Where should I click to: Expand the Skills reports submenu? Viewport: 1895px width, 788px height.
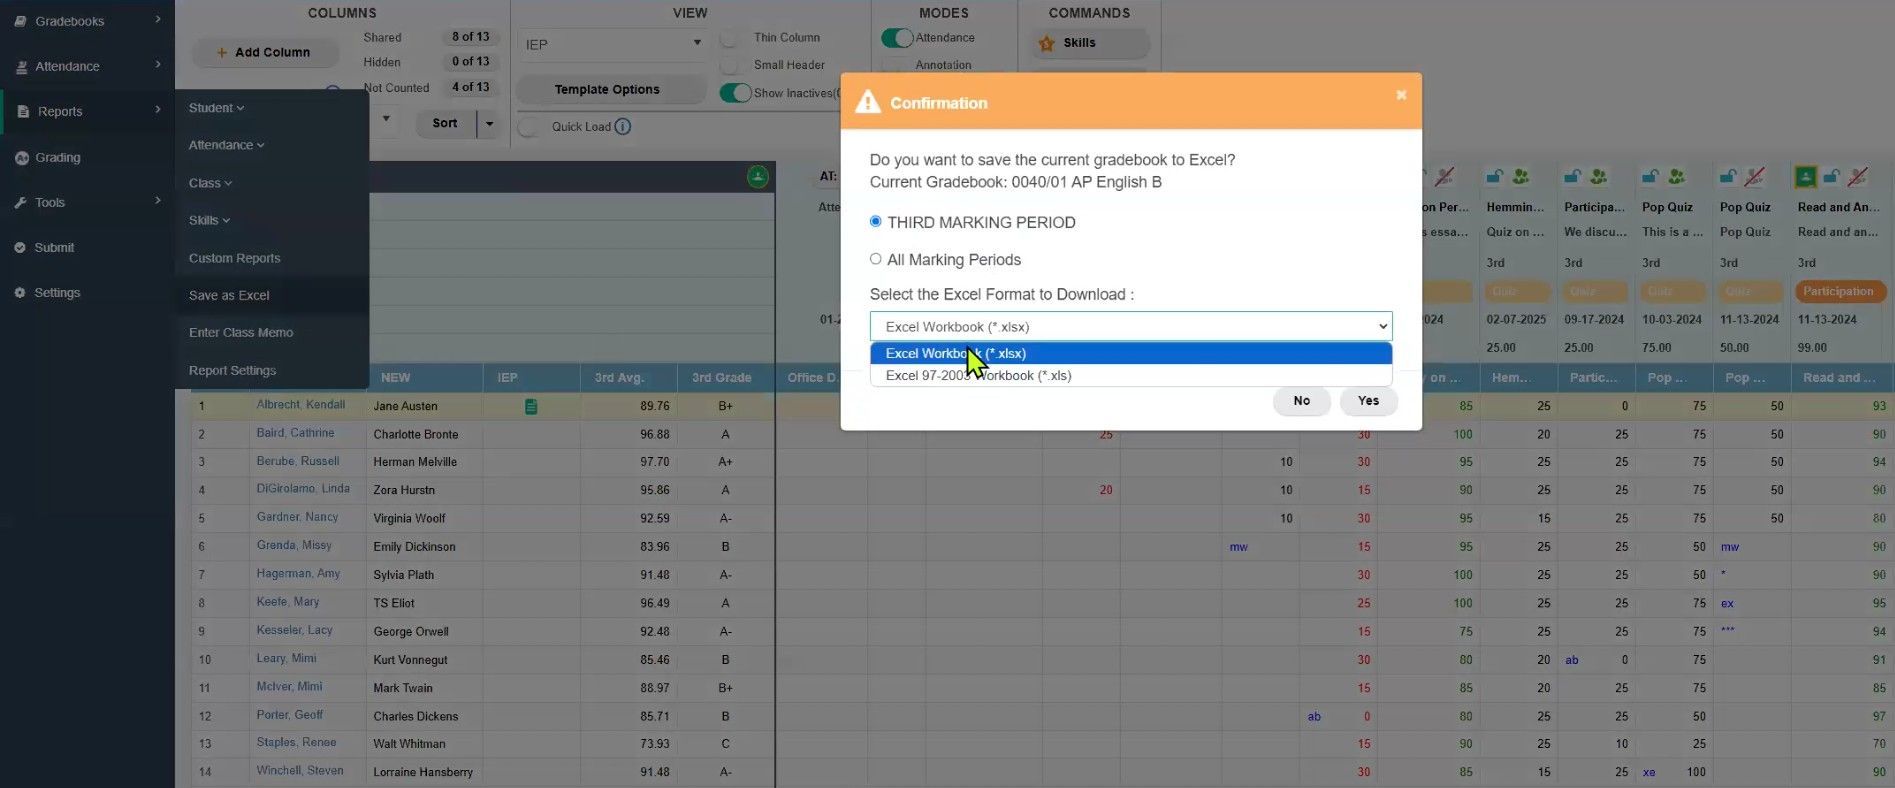point(209,220)
